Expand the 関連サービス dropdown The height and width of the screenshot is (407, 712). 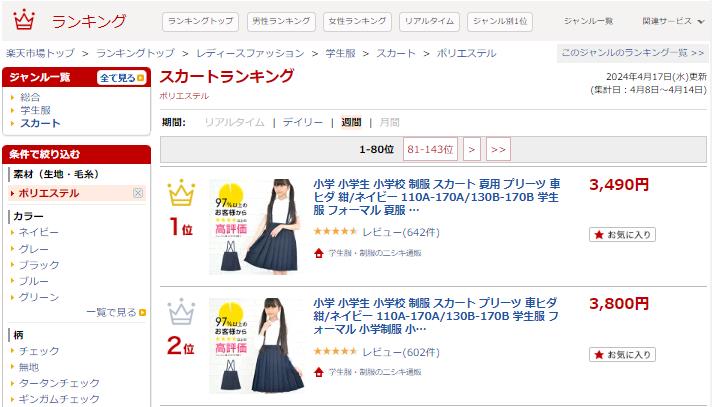(x=673, y=21)
